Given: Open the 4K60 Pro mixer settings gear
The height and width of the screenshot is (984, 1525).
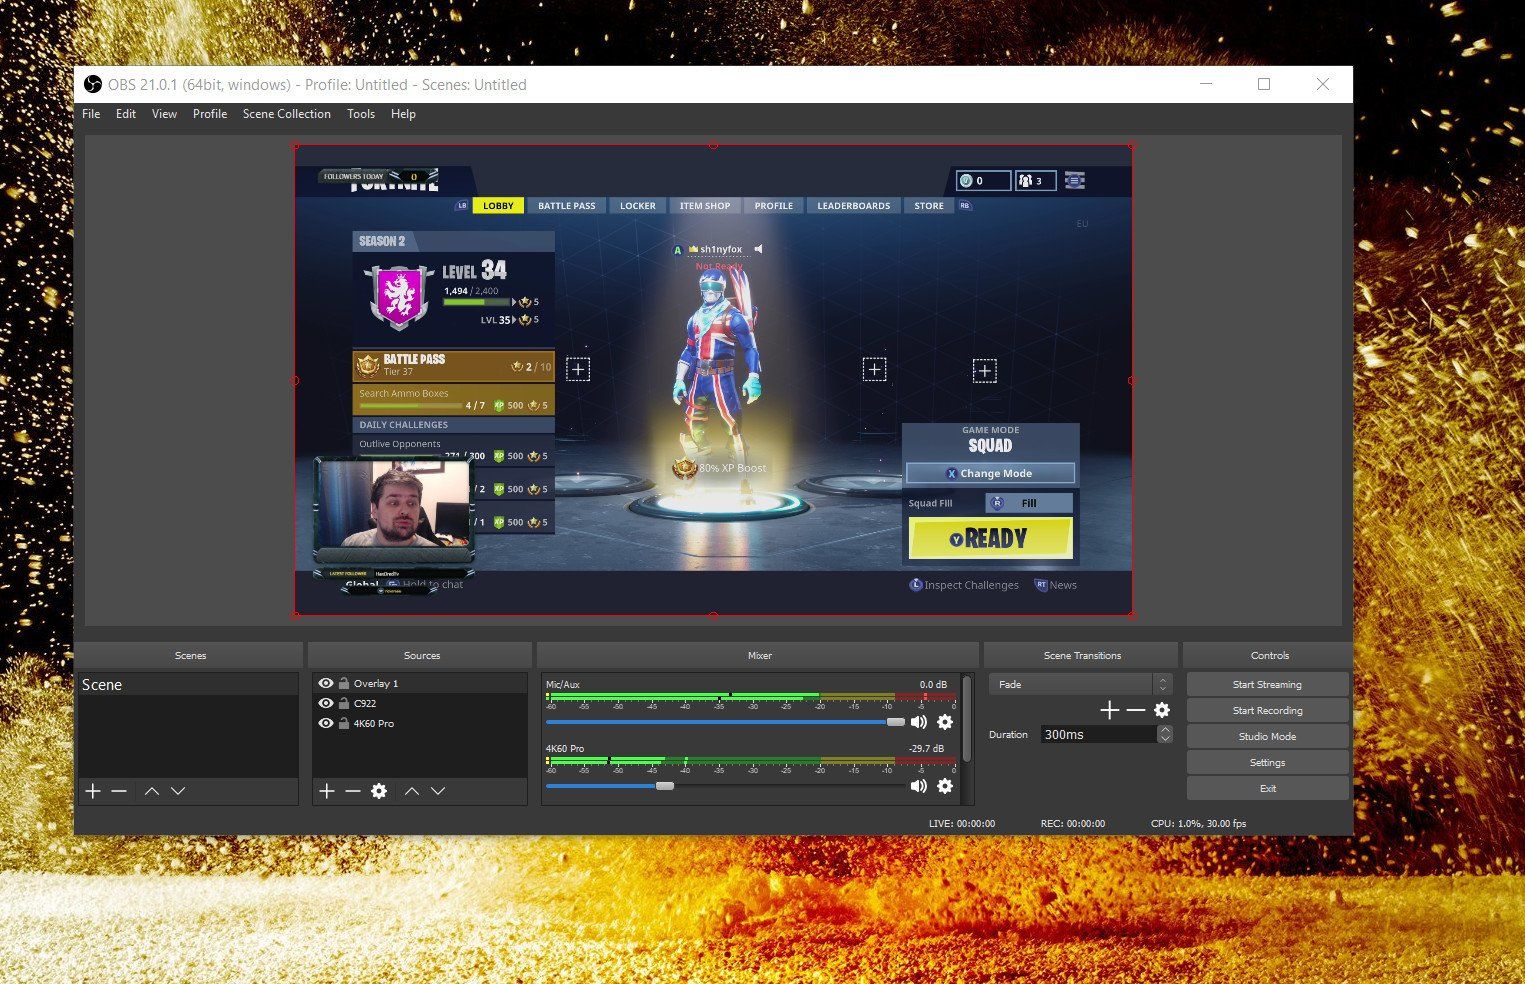Looking at the screenshot, I should pyautogui.click(x=945, y=786).
